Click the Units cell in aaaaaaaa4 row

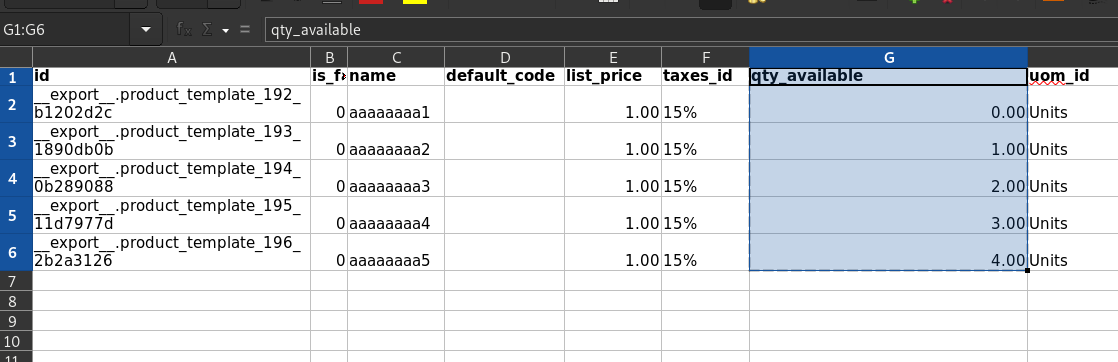1072,215
